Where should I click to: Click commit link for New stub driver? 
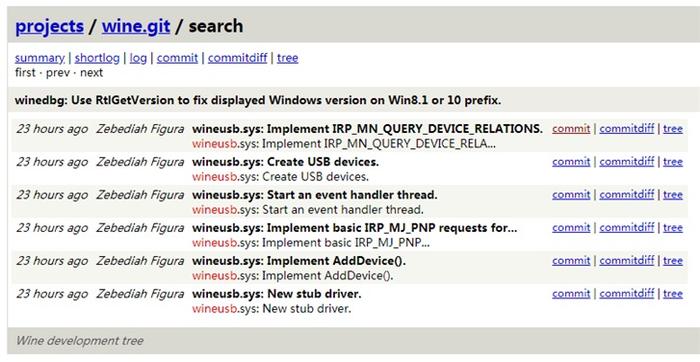point(571,294)
